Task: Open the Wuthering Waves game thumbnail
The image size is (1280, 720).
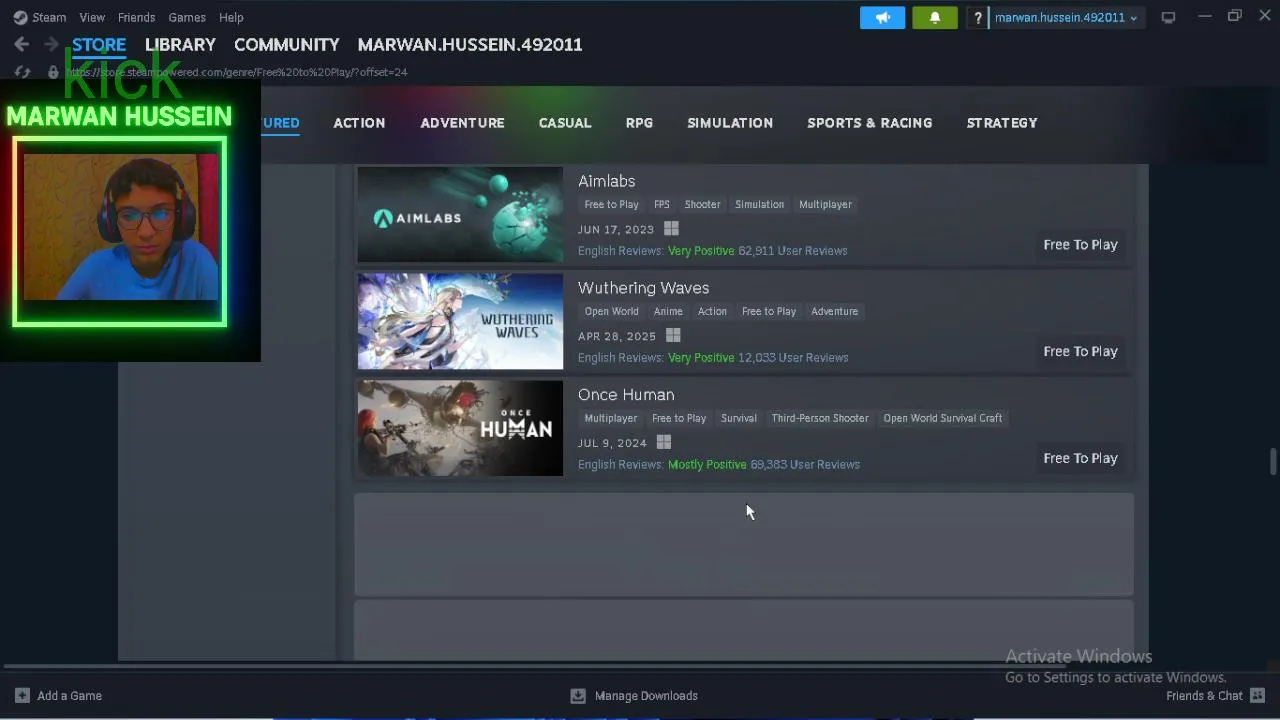Action: click(460, 321)
